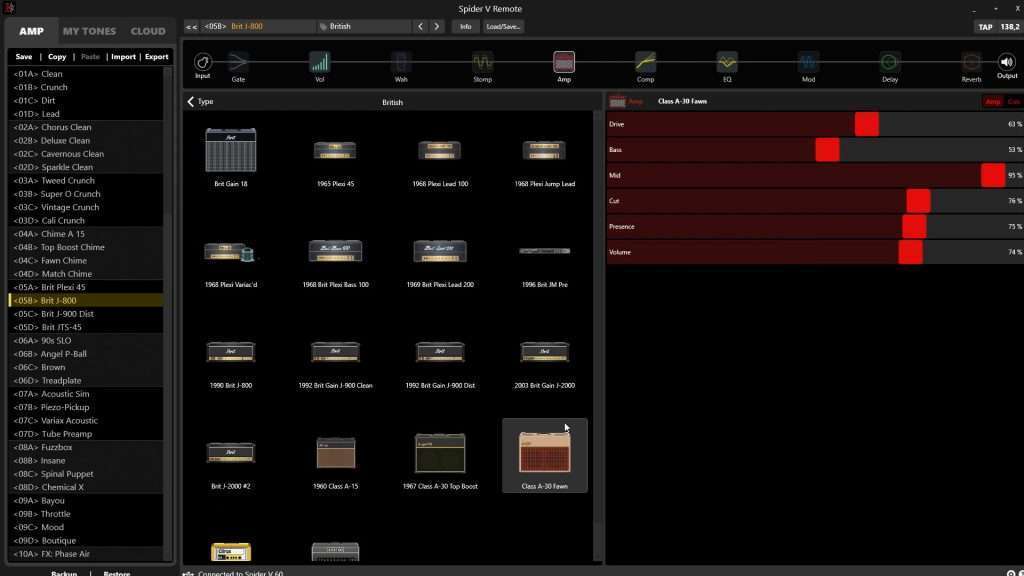Viewport: 1024px width, 576px height.
Task: Open the Stomp effect block
Action: tap(482, 63)
